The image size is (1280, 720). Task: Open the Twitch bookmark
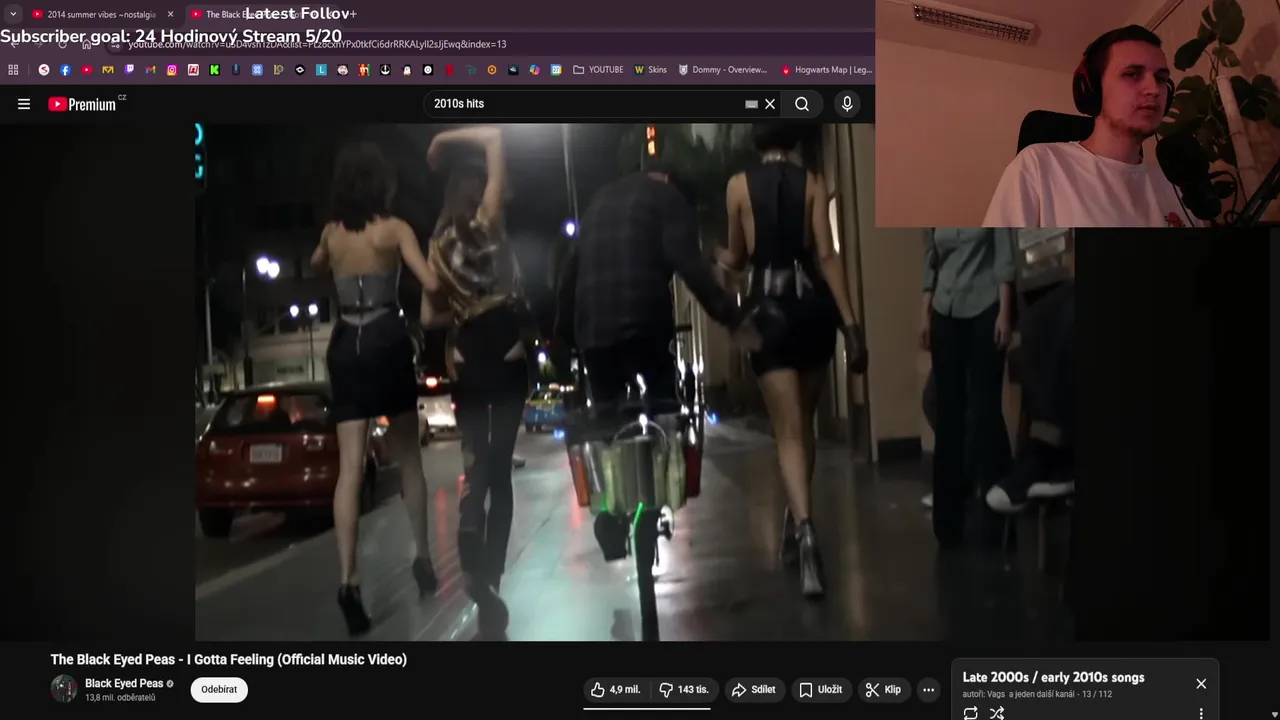(129, 70)
